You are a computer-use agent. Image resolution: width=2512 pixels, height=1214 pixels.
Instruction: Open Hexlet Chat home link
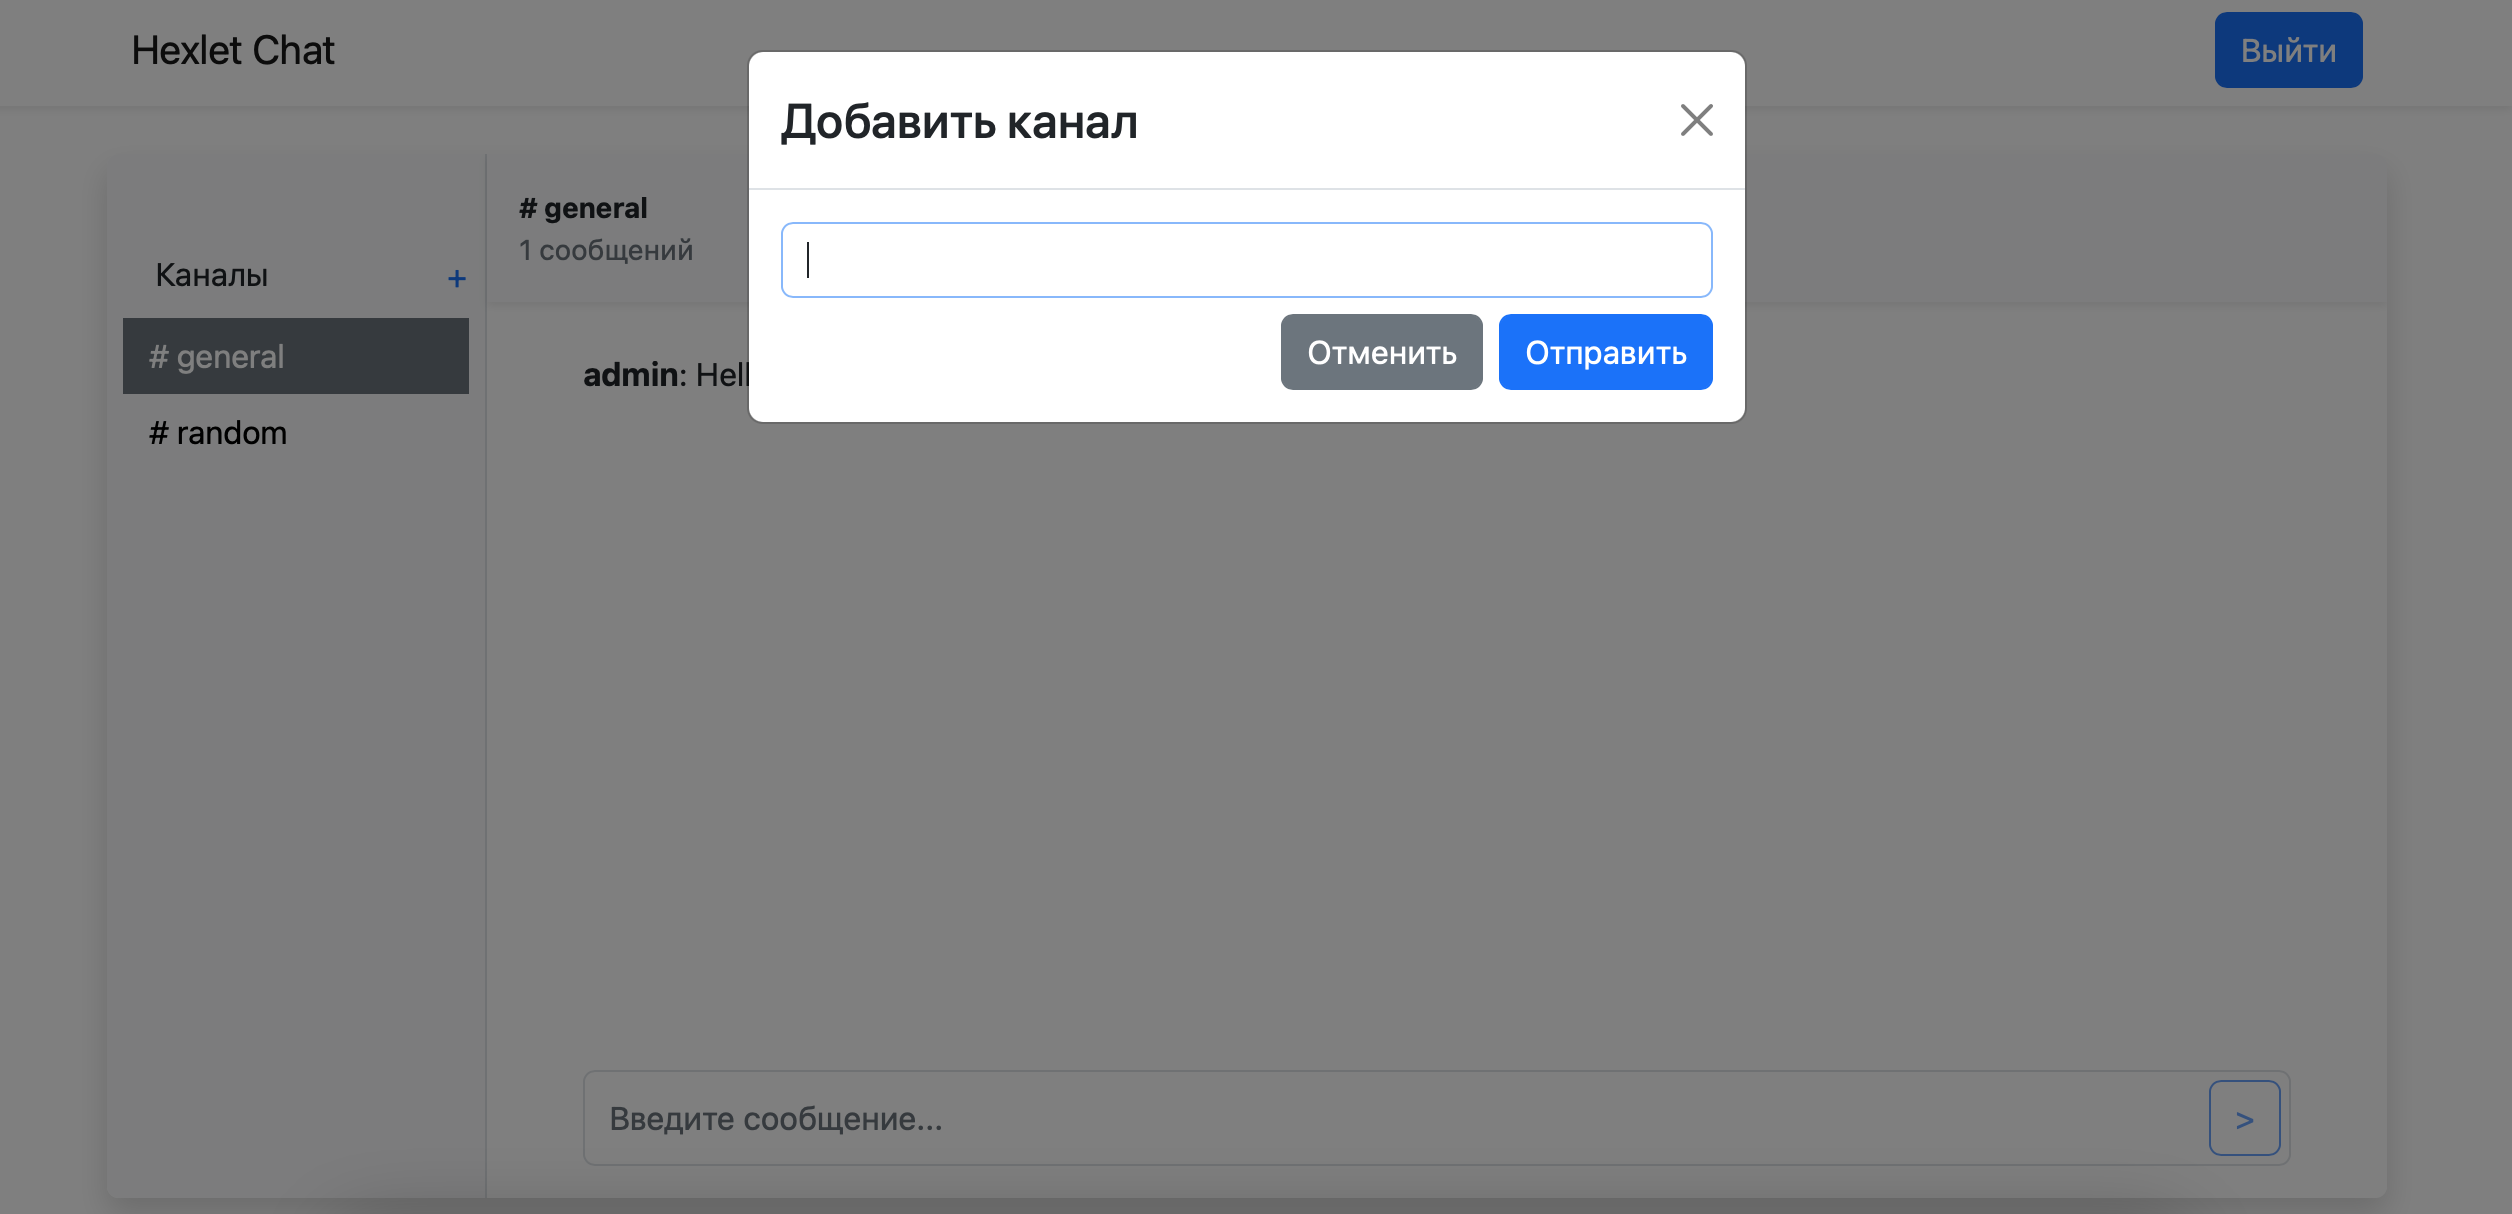(x=233, y=49)
